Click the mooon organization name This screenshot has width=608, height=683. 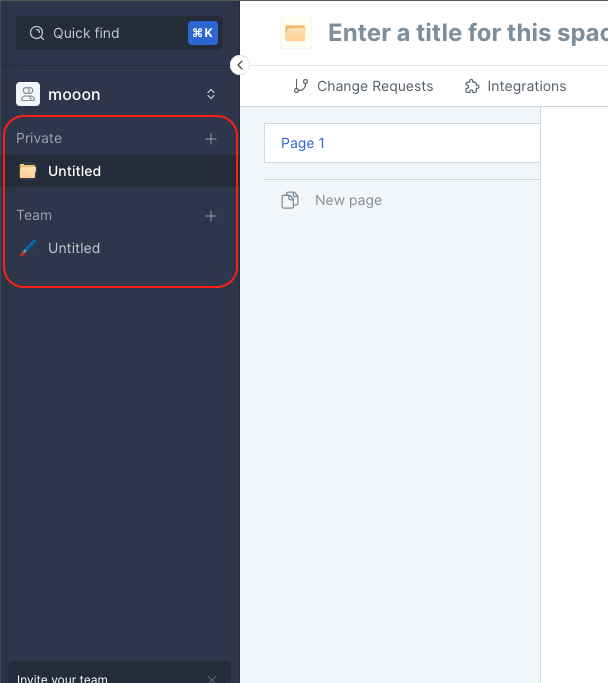click(74, 95)
